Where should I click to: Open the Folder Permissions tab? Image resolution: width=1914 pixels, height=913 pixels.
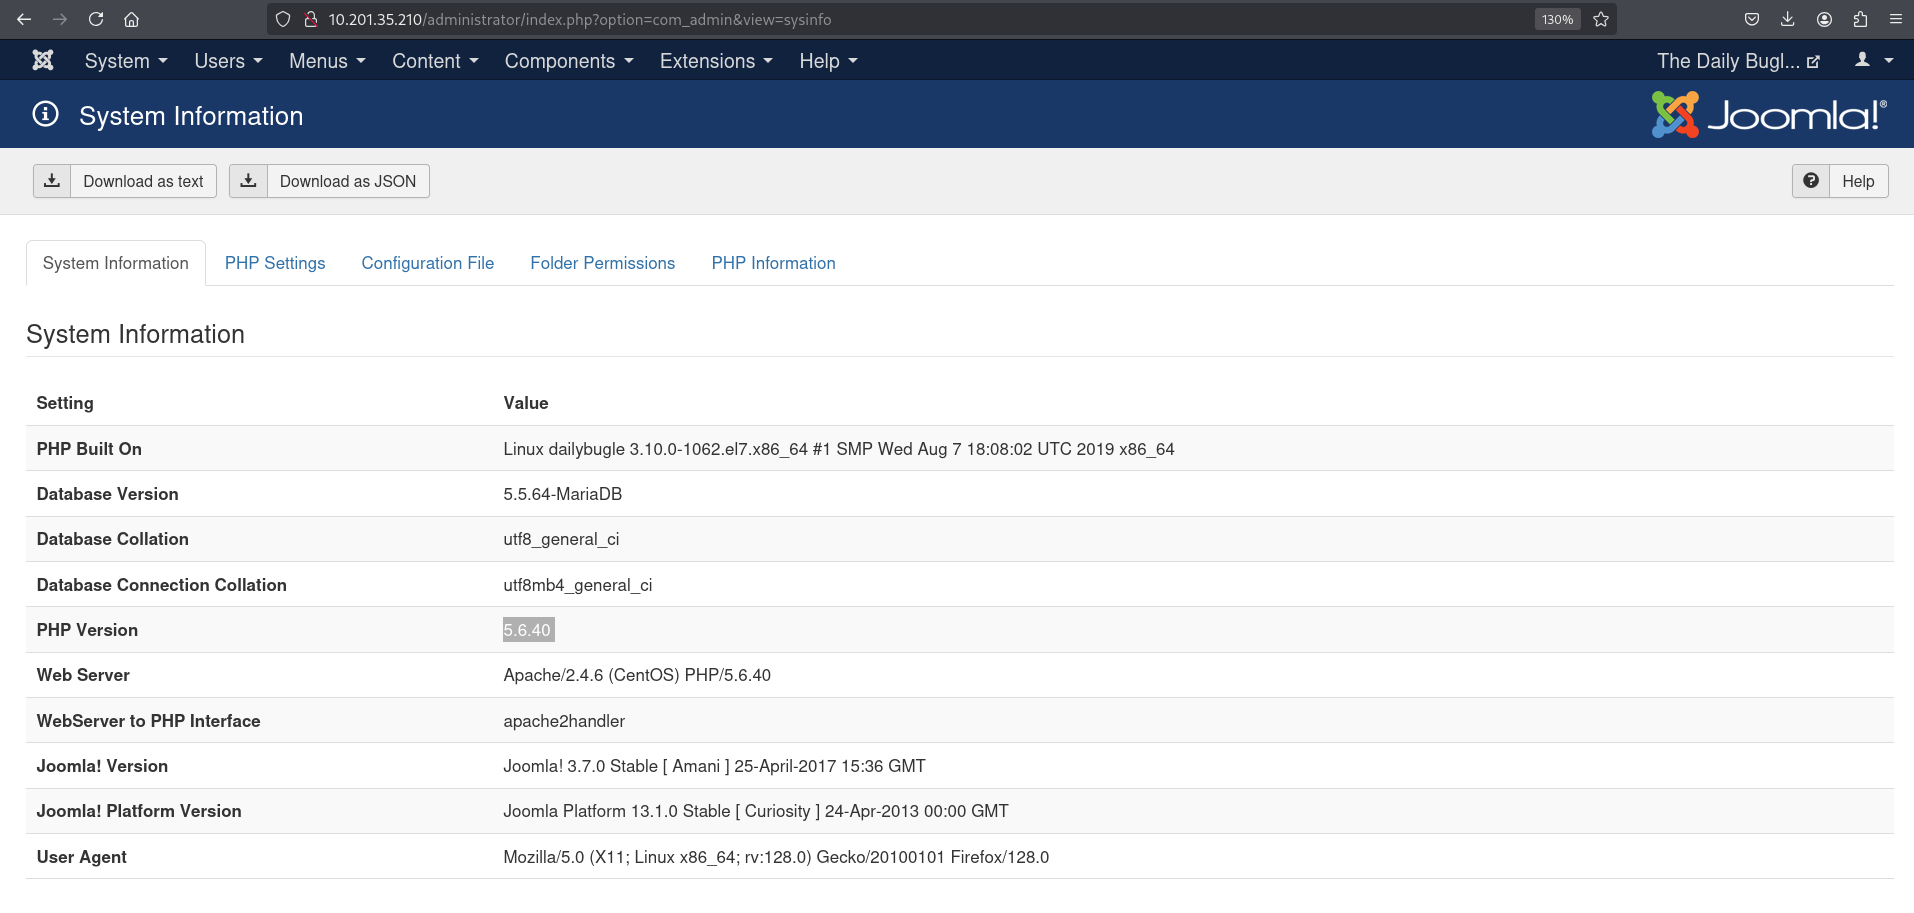pos(602,263)
